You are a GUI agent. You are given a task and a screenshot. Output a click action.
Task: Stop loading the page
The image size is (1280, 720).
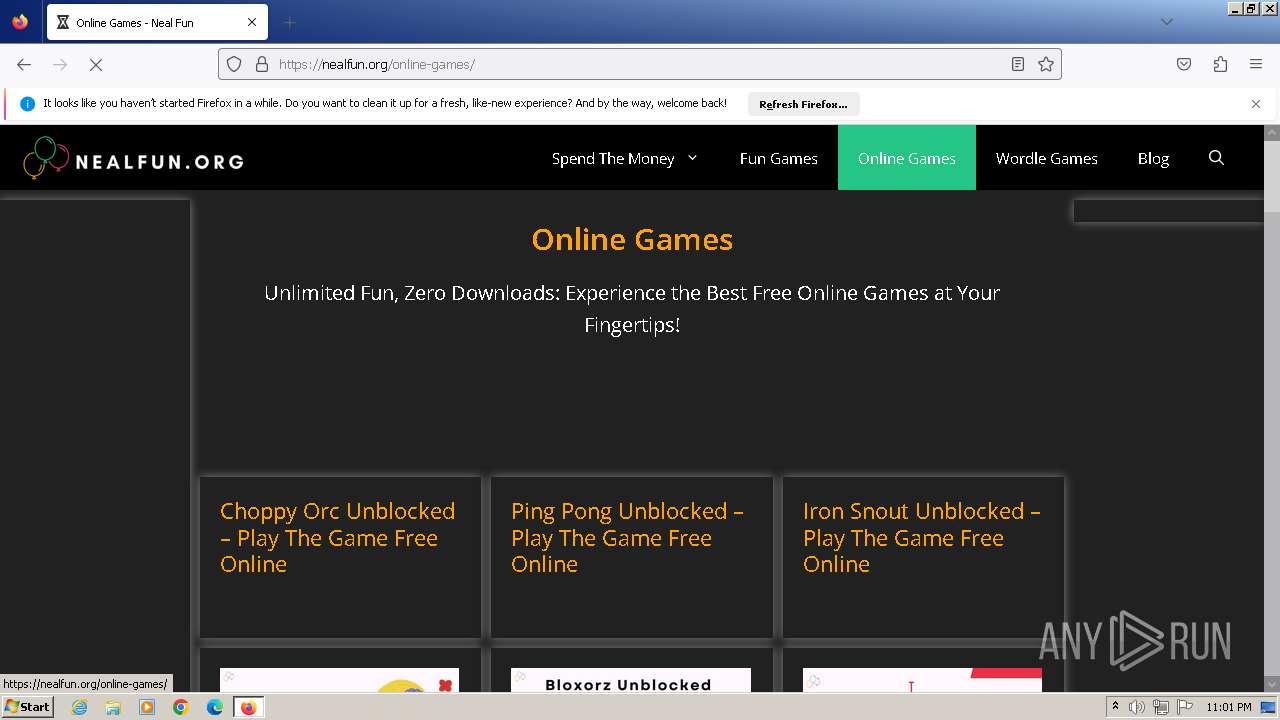pyautogui.click(x=96, y=64)
